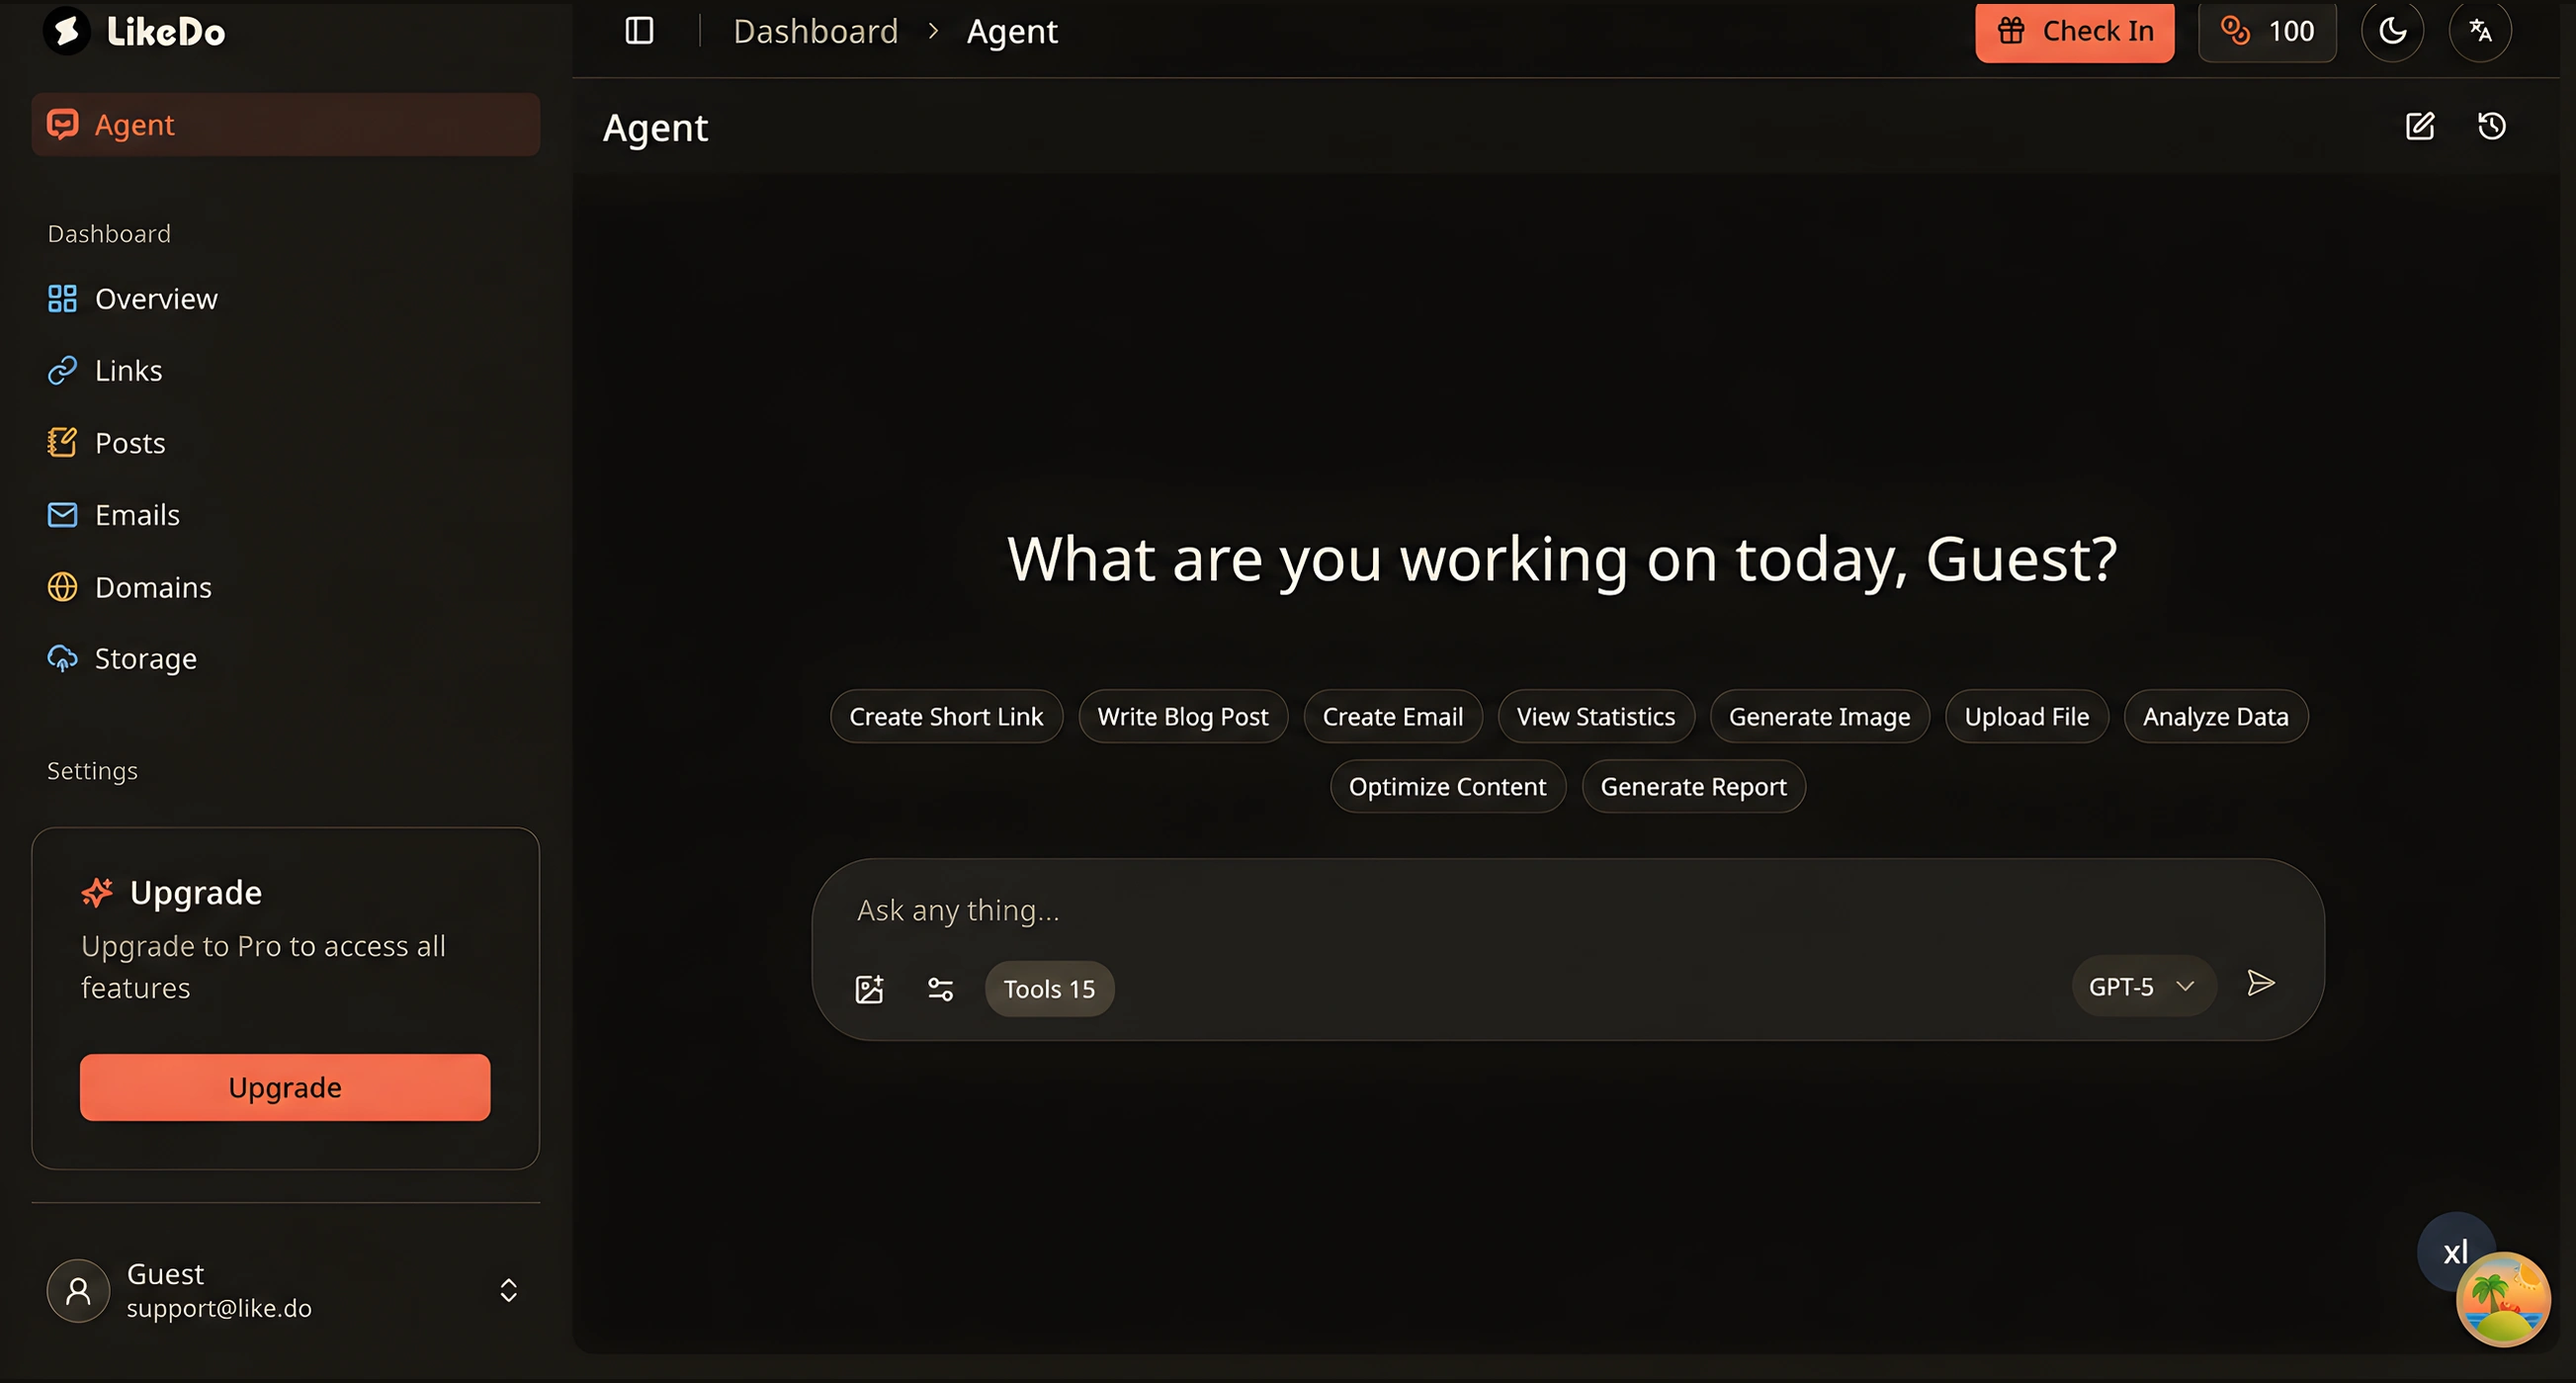Click the LikeDo logo icon
Viewport: 2576px width, 1383px height.
tap(66, 31)
